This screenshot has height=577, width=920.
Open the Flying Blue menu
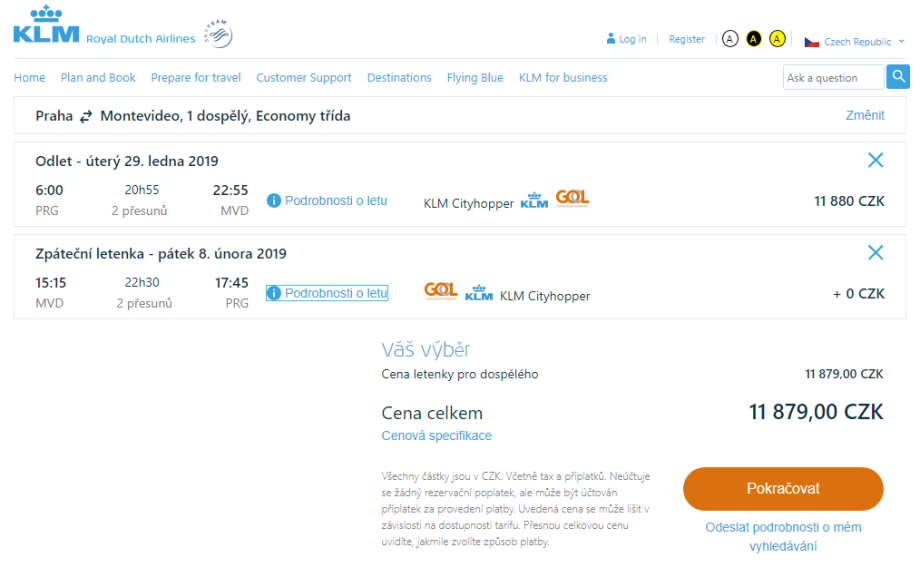tap(475, 78)
